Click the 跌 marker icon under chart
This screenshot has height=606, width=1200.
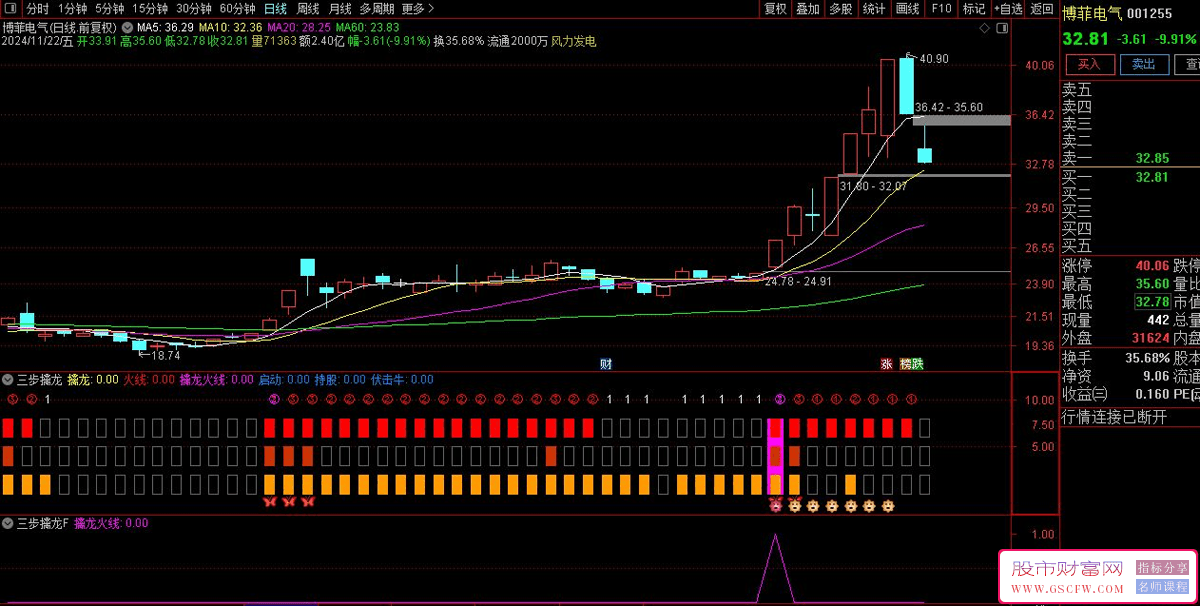[917, 363]
